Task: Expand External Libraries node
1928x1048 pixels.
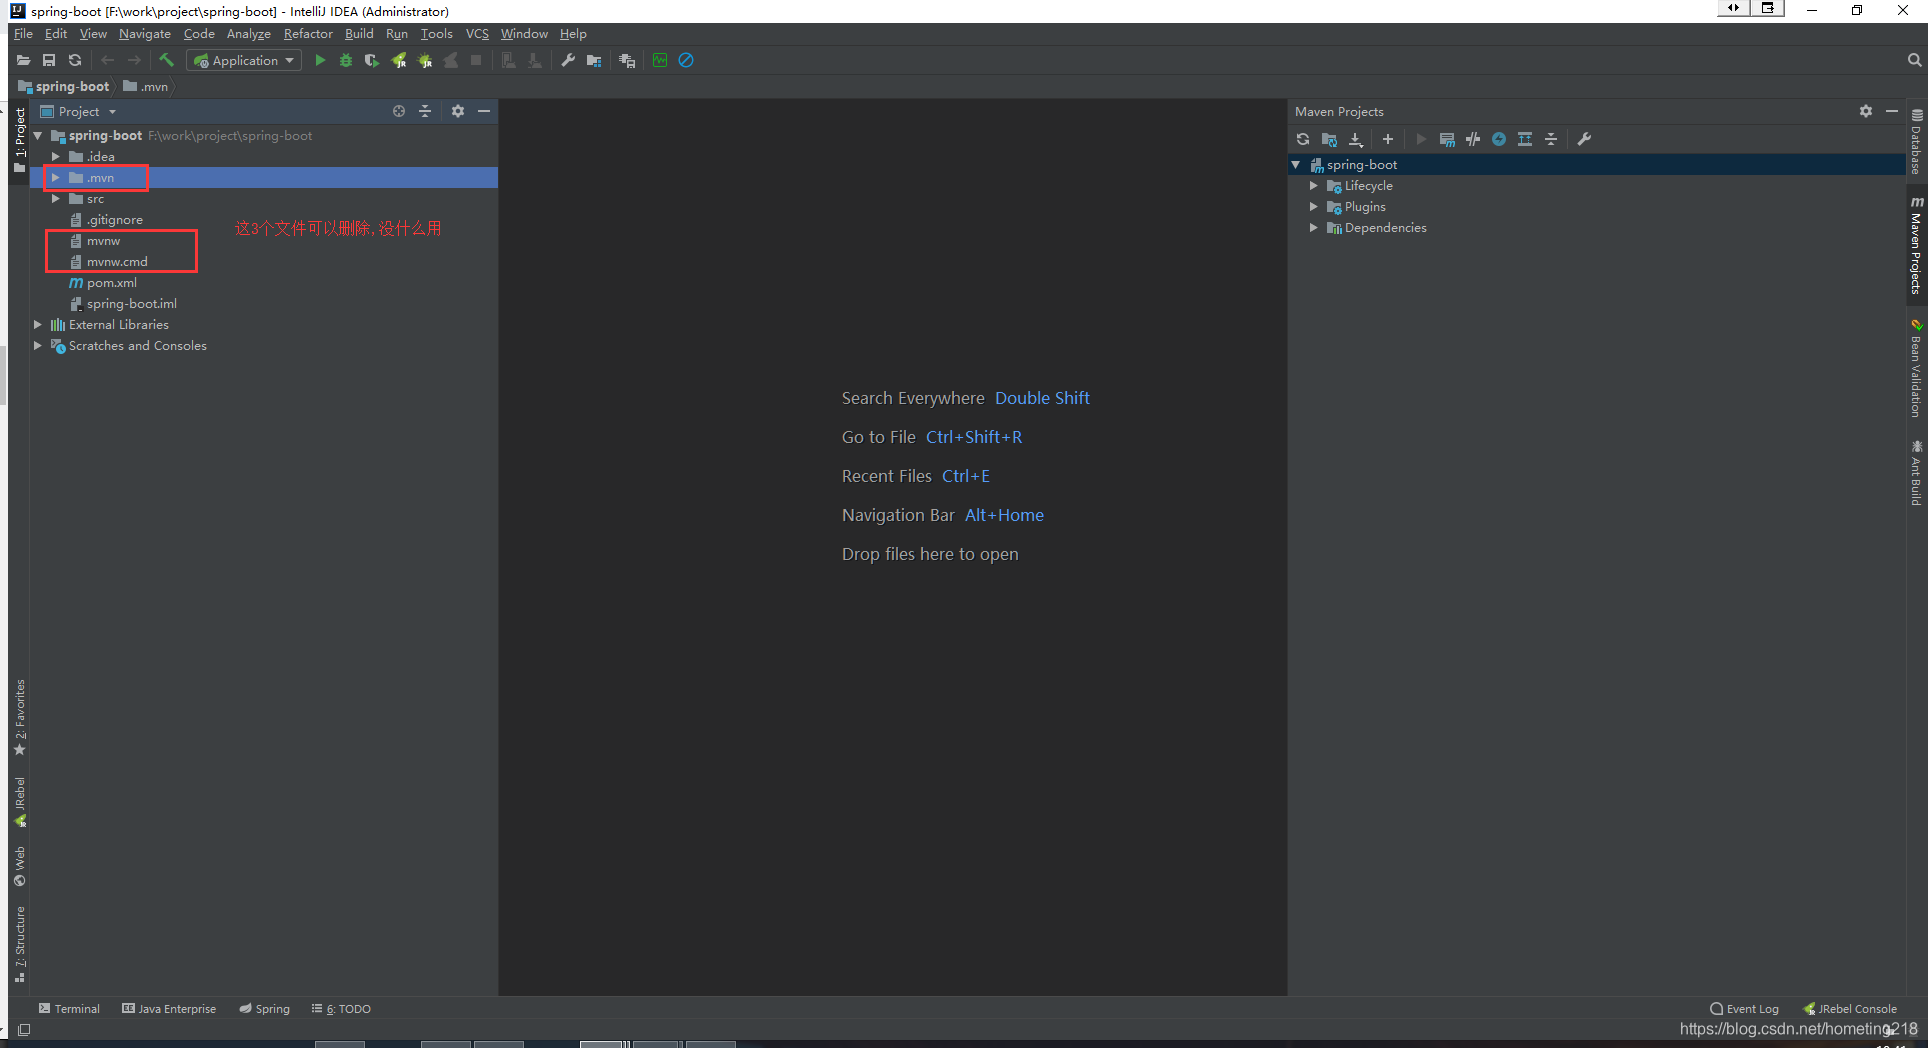Action: click(38, 325)
